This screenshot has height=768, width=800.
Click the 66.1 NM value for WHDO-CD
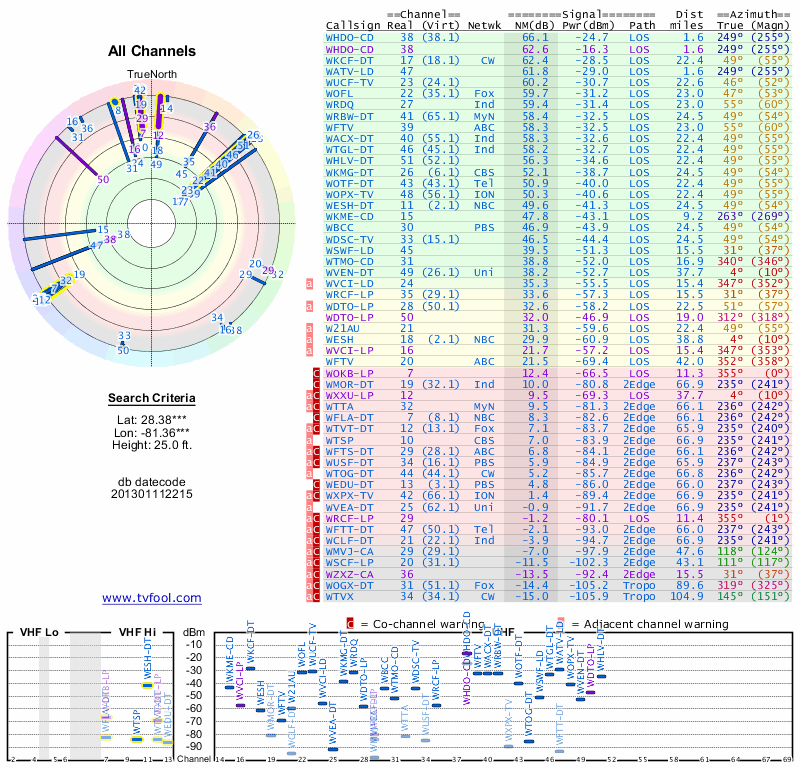point(535,38)
